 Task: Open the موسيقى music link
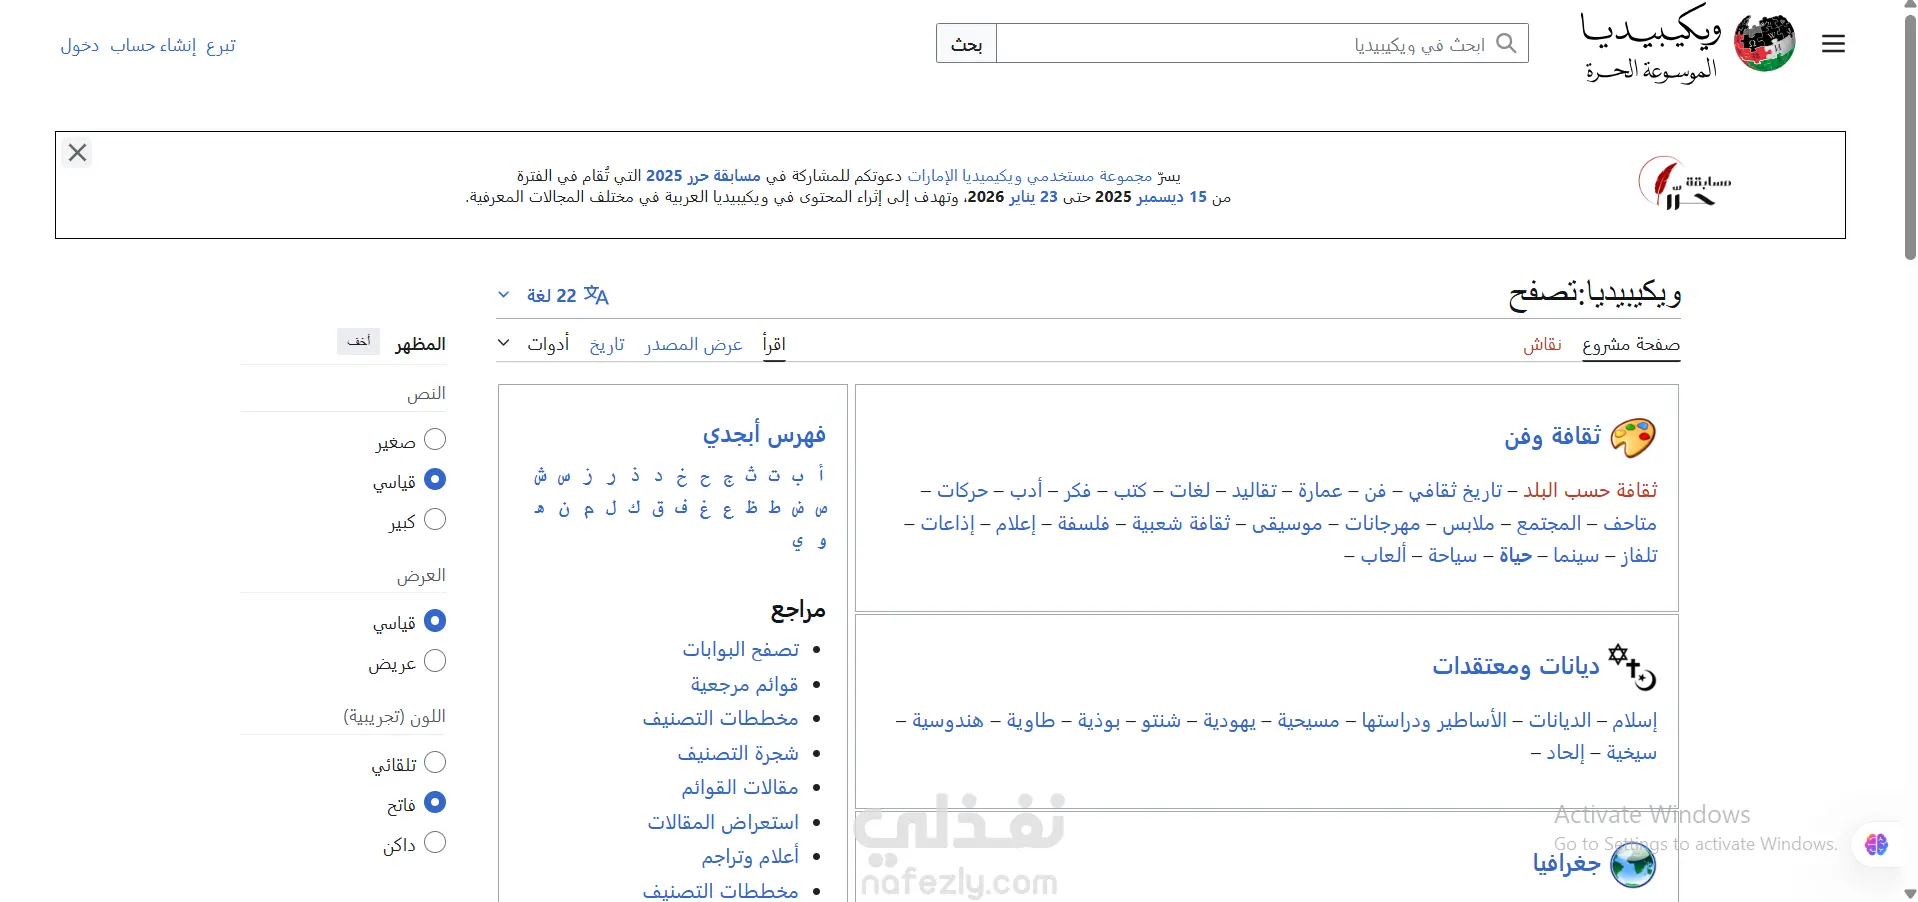(x=1287, y=523)
